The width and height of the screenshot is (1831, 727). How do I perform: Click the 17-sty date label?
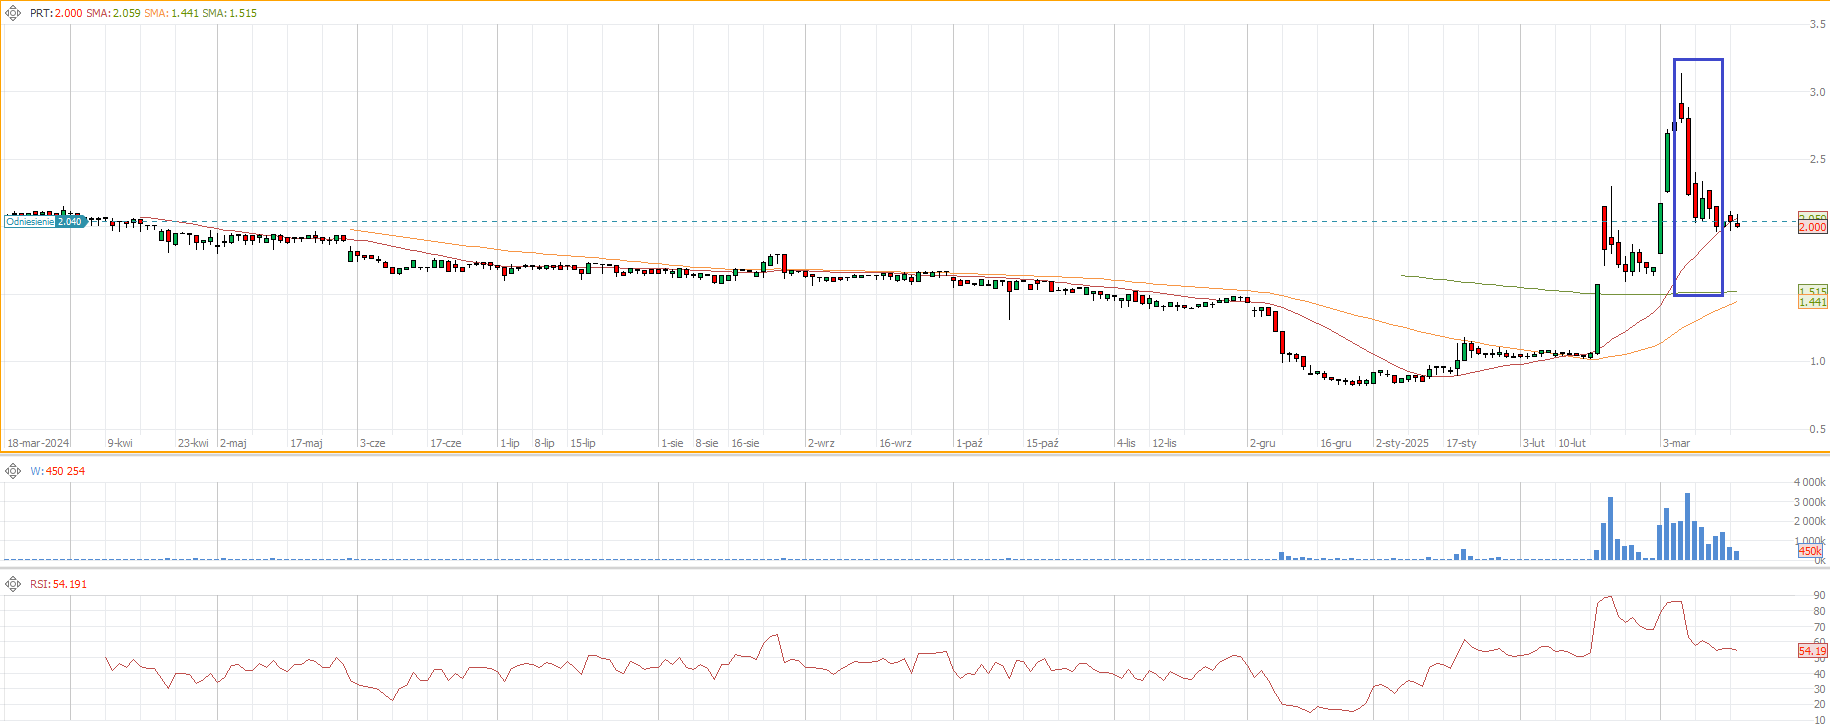(x=1461, y=443)
